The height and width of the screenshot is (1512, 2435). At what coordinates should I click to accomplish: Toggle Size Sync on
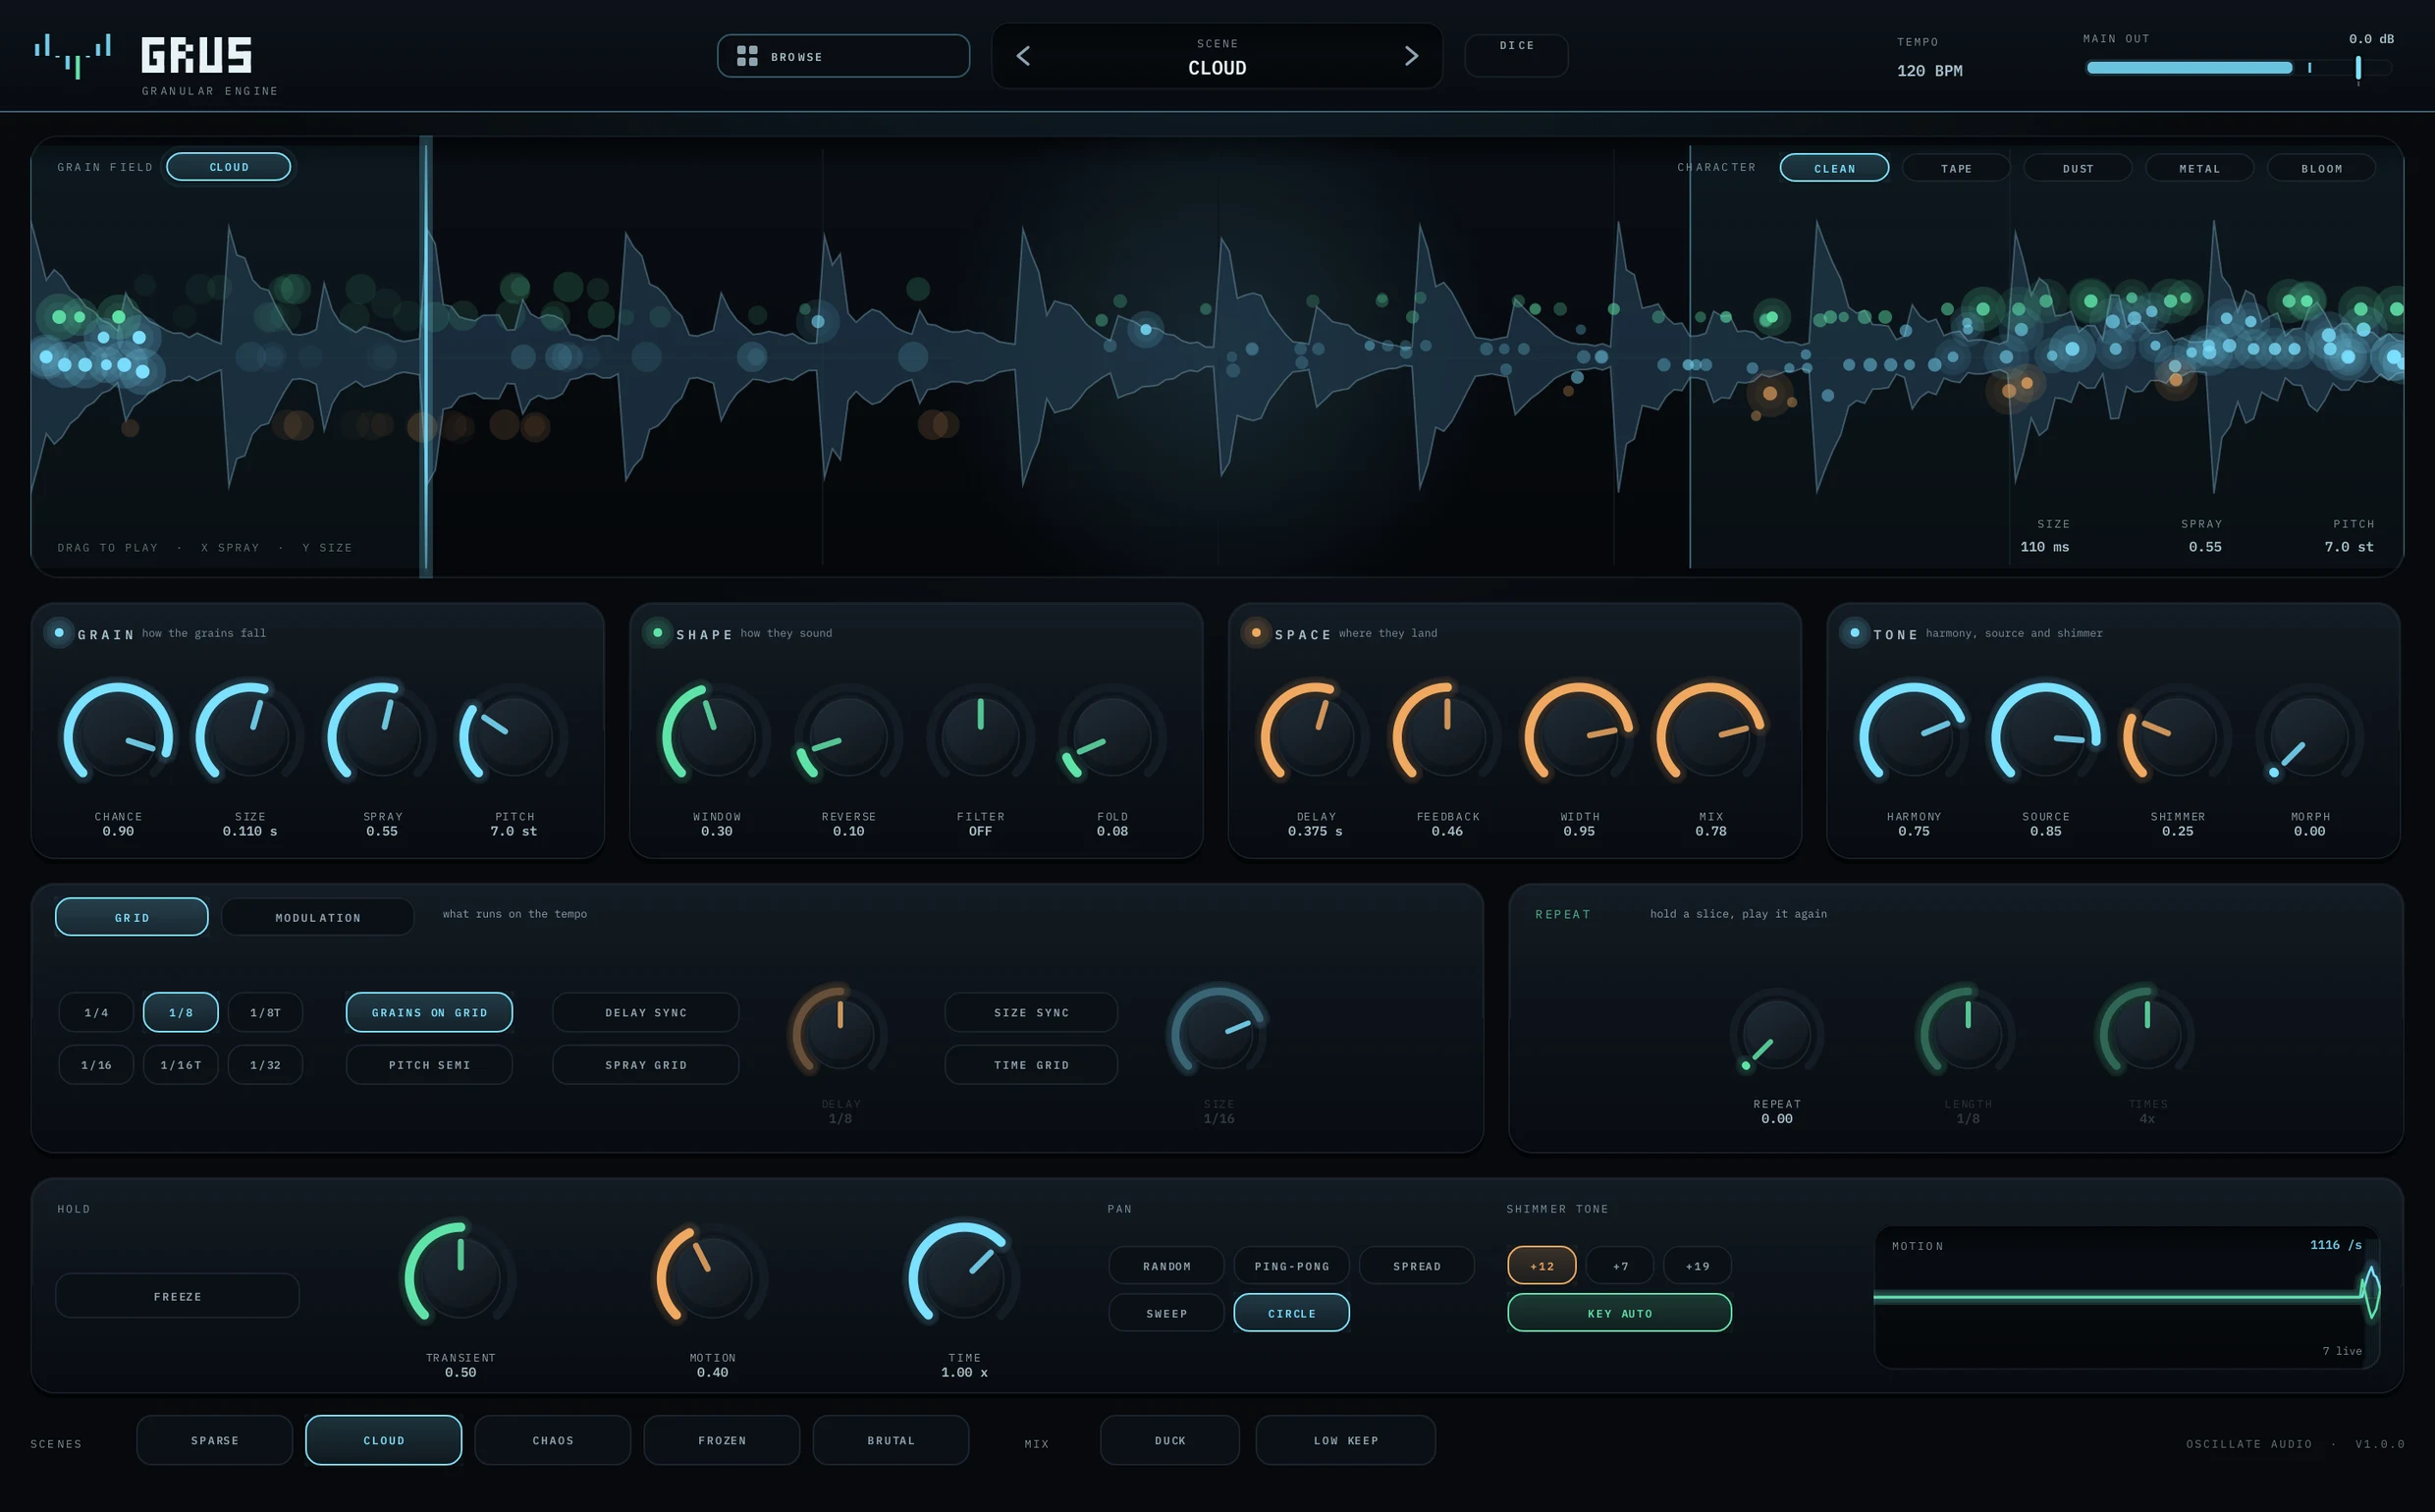pos(1031,1012)
